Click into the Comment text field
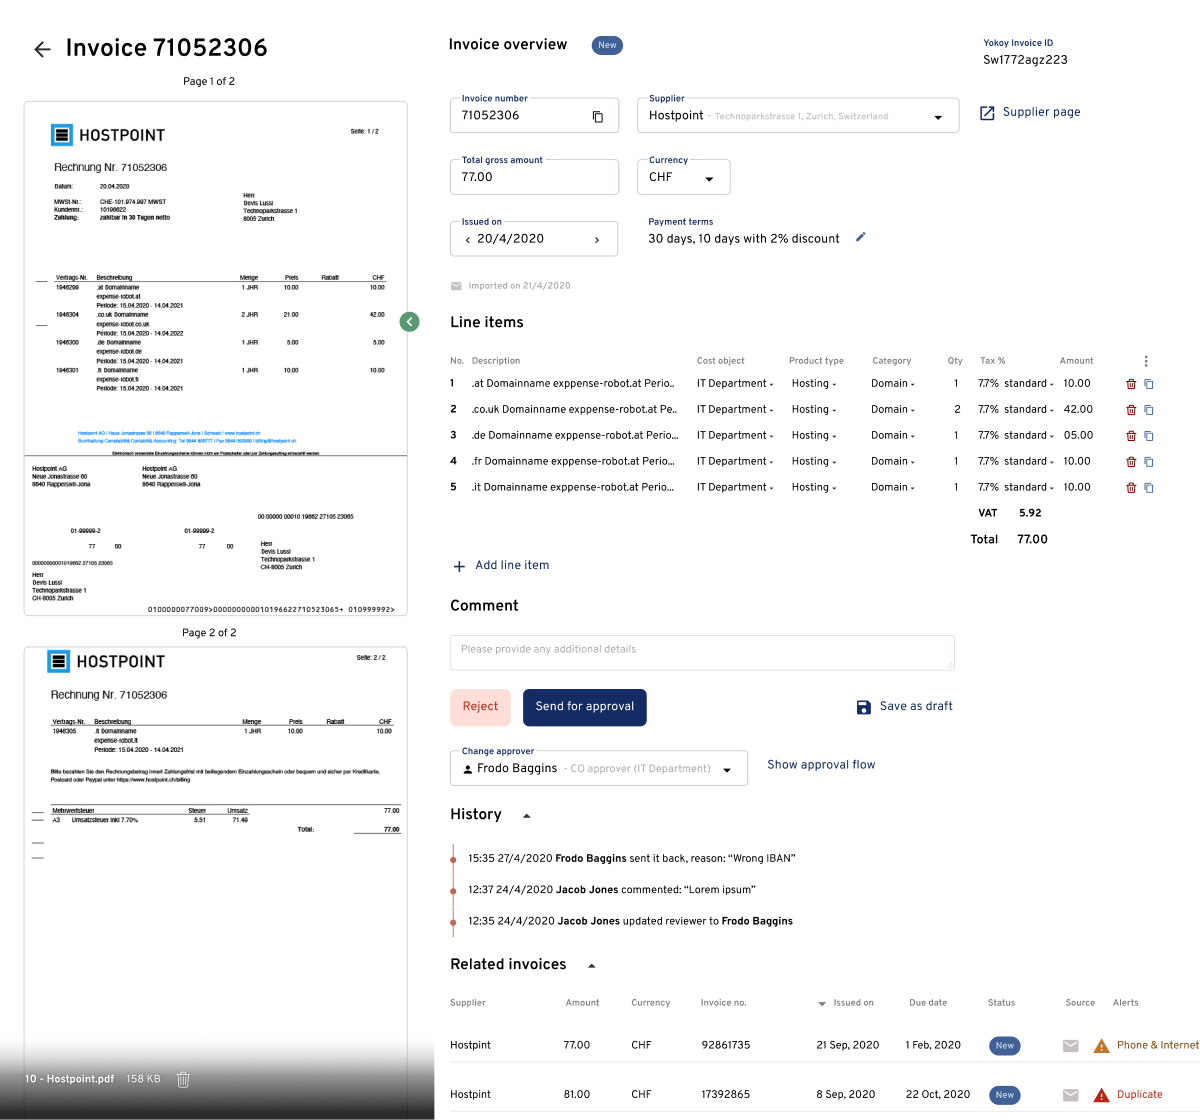Viewport: 1200px width, 1120px height. [702, 652]
